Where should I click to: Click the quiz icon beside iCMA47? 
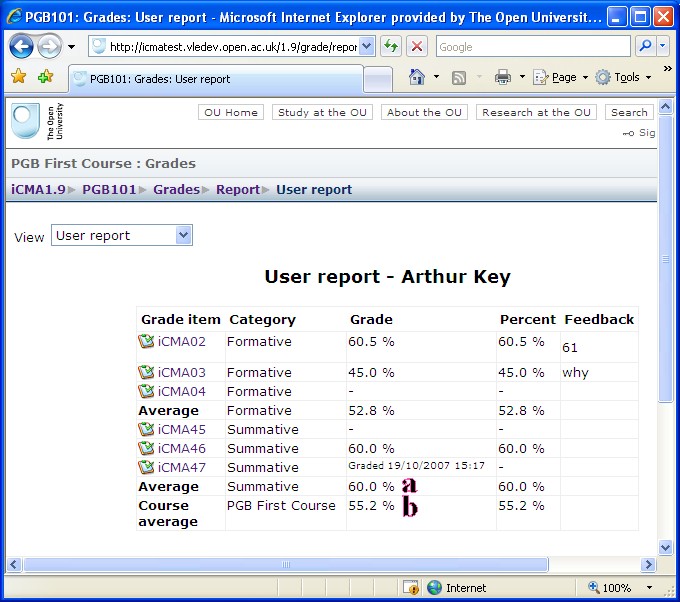coord(146,467)
